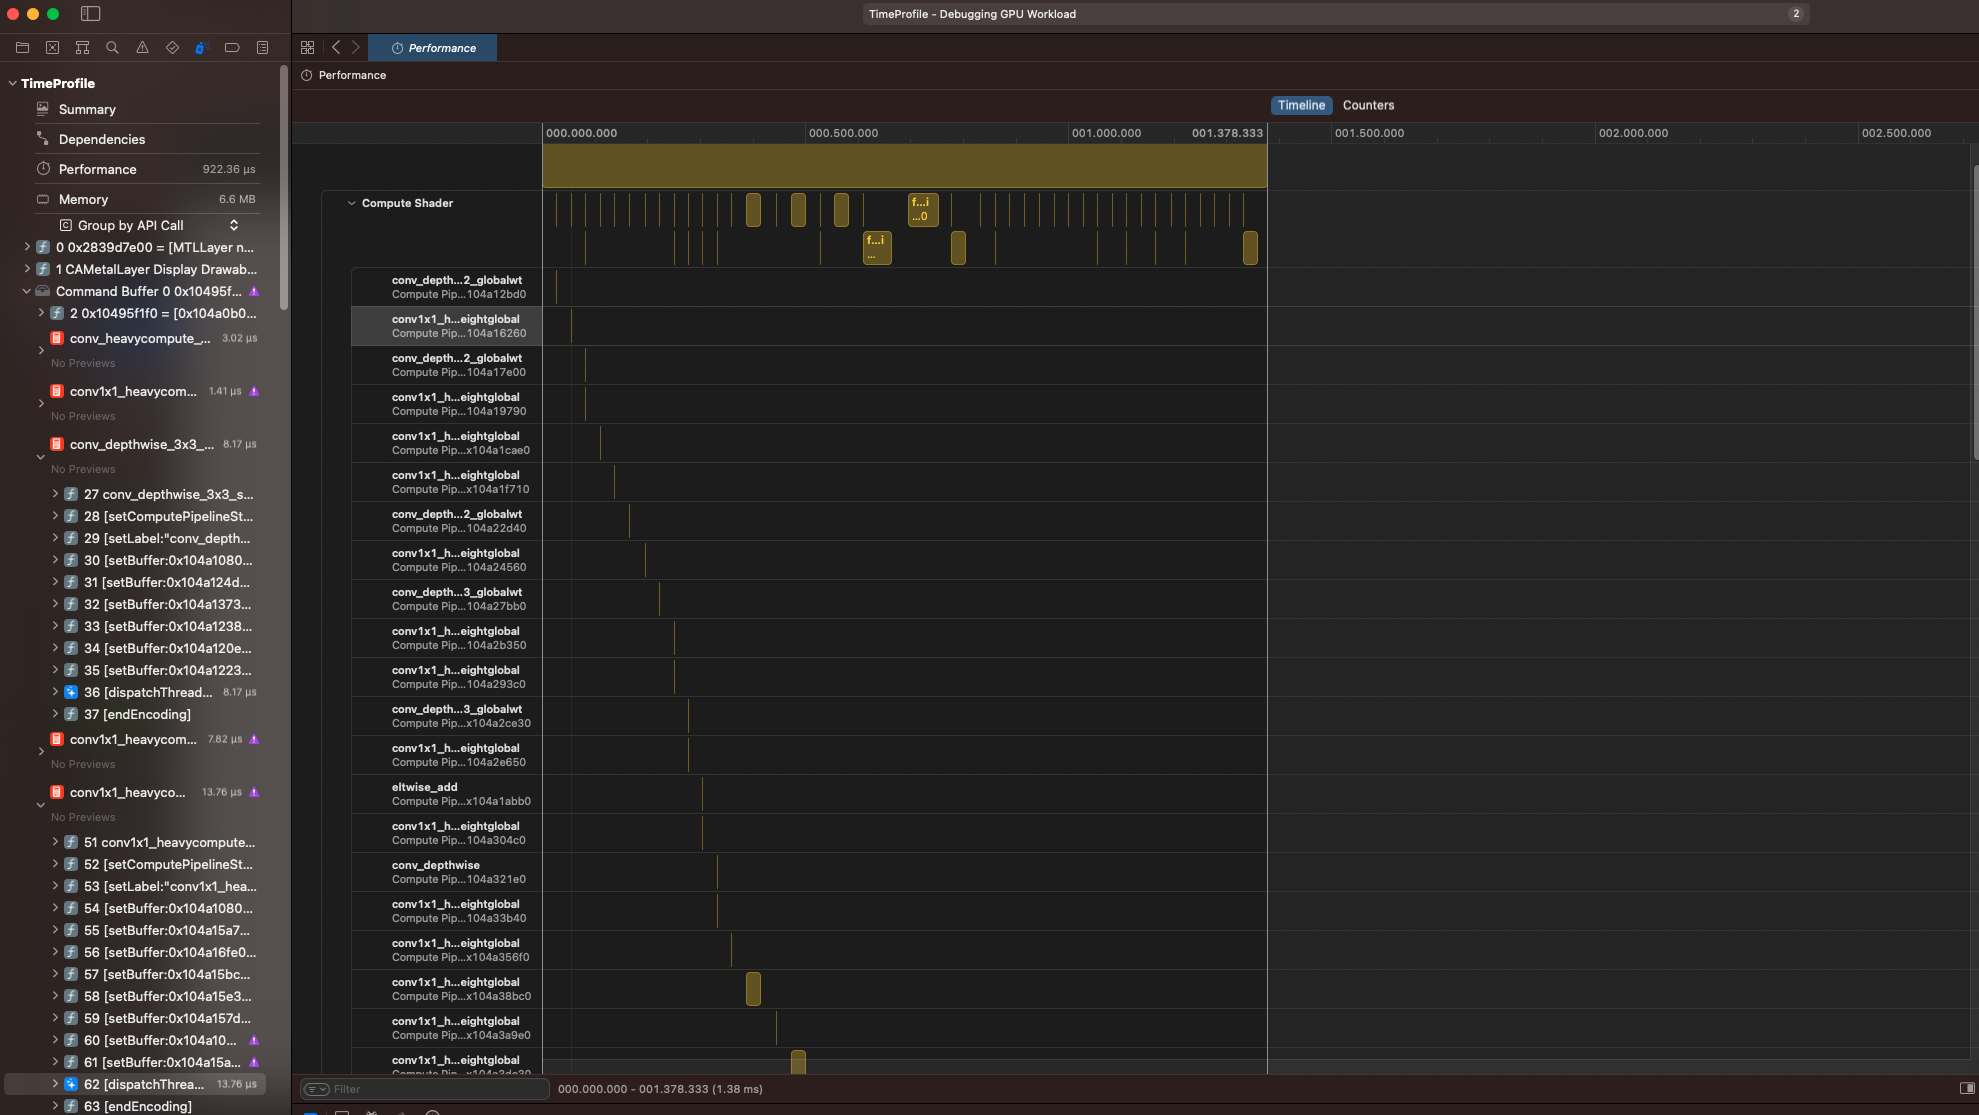1979x1115 pixels.
Task: Click the related items grid icon
Action: [307, 47]
